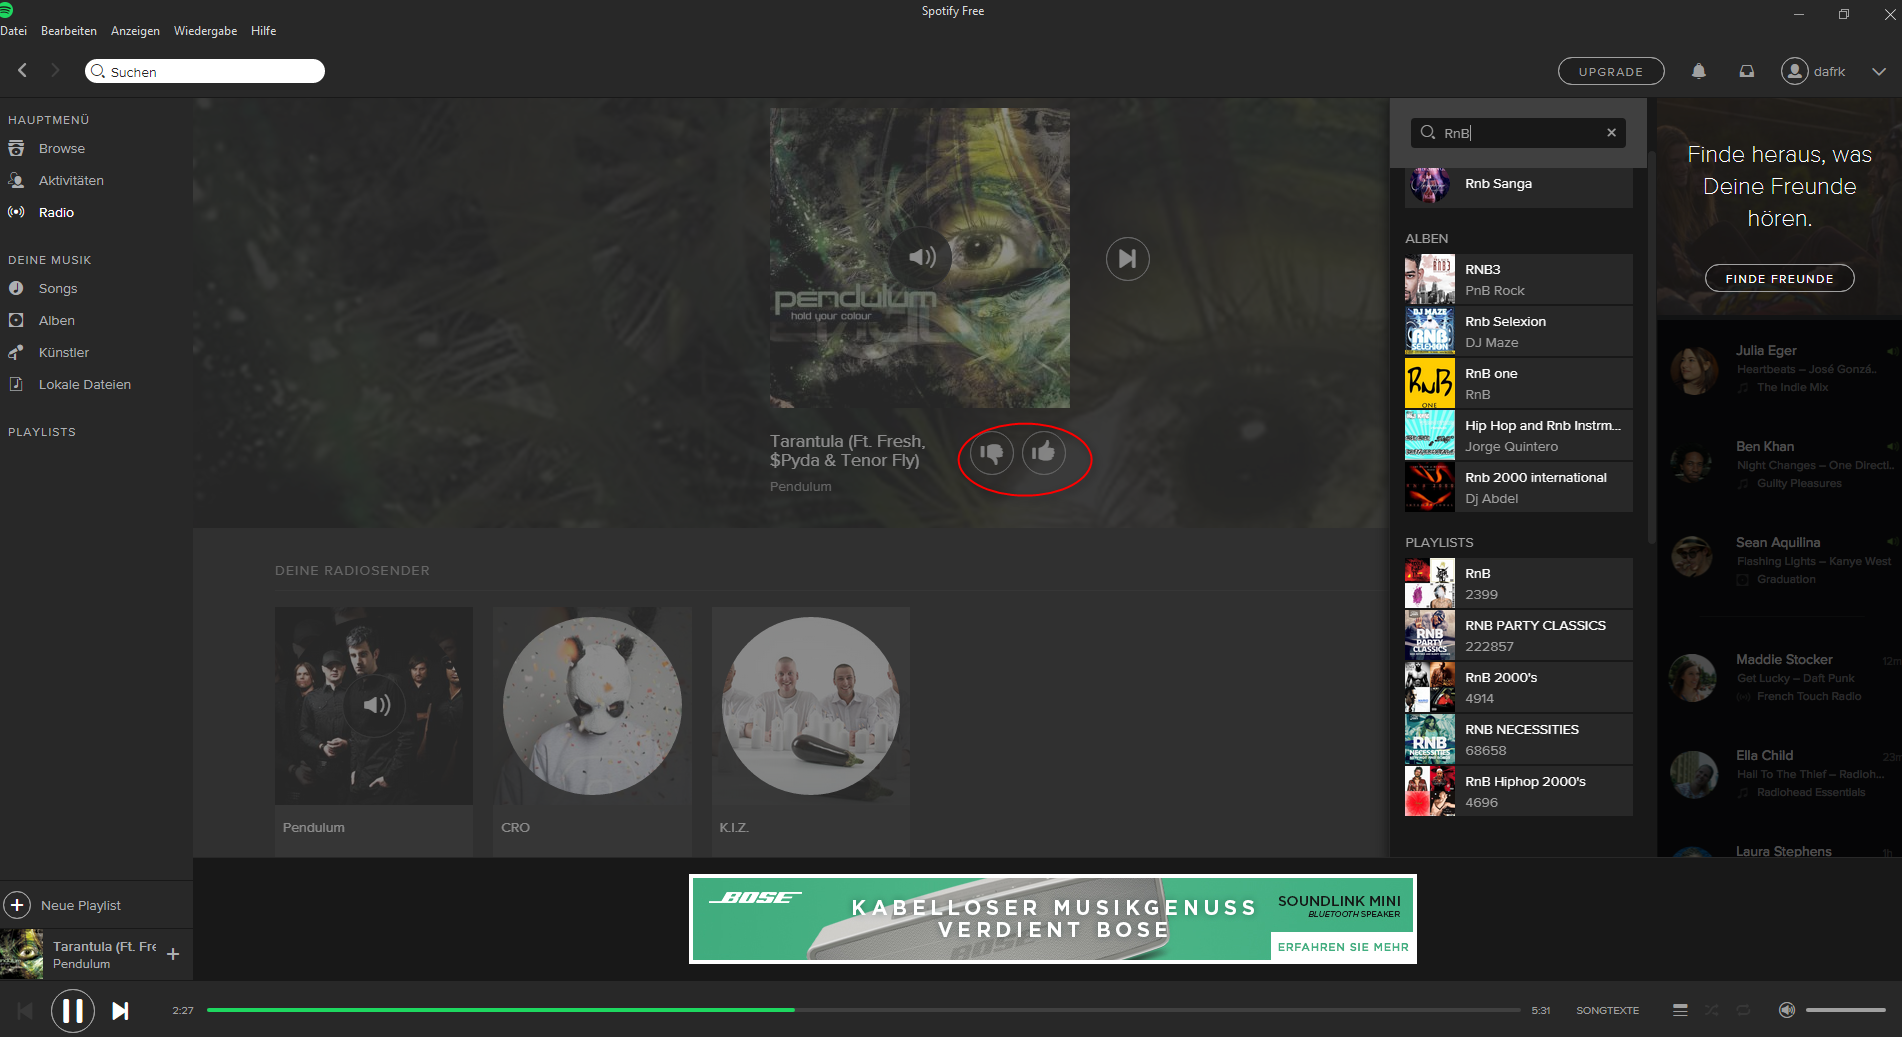Go back with the navigation arrow
Viewport: 1902px width, 1037px height.
pos(23,70)
